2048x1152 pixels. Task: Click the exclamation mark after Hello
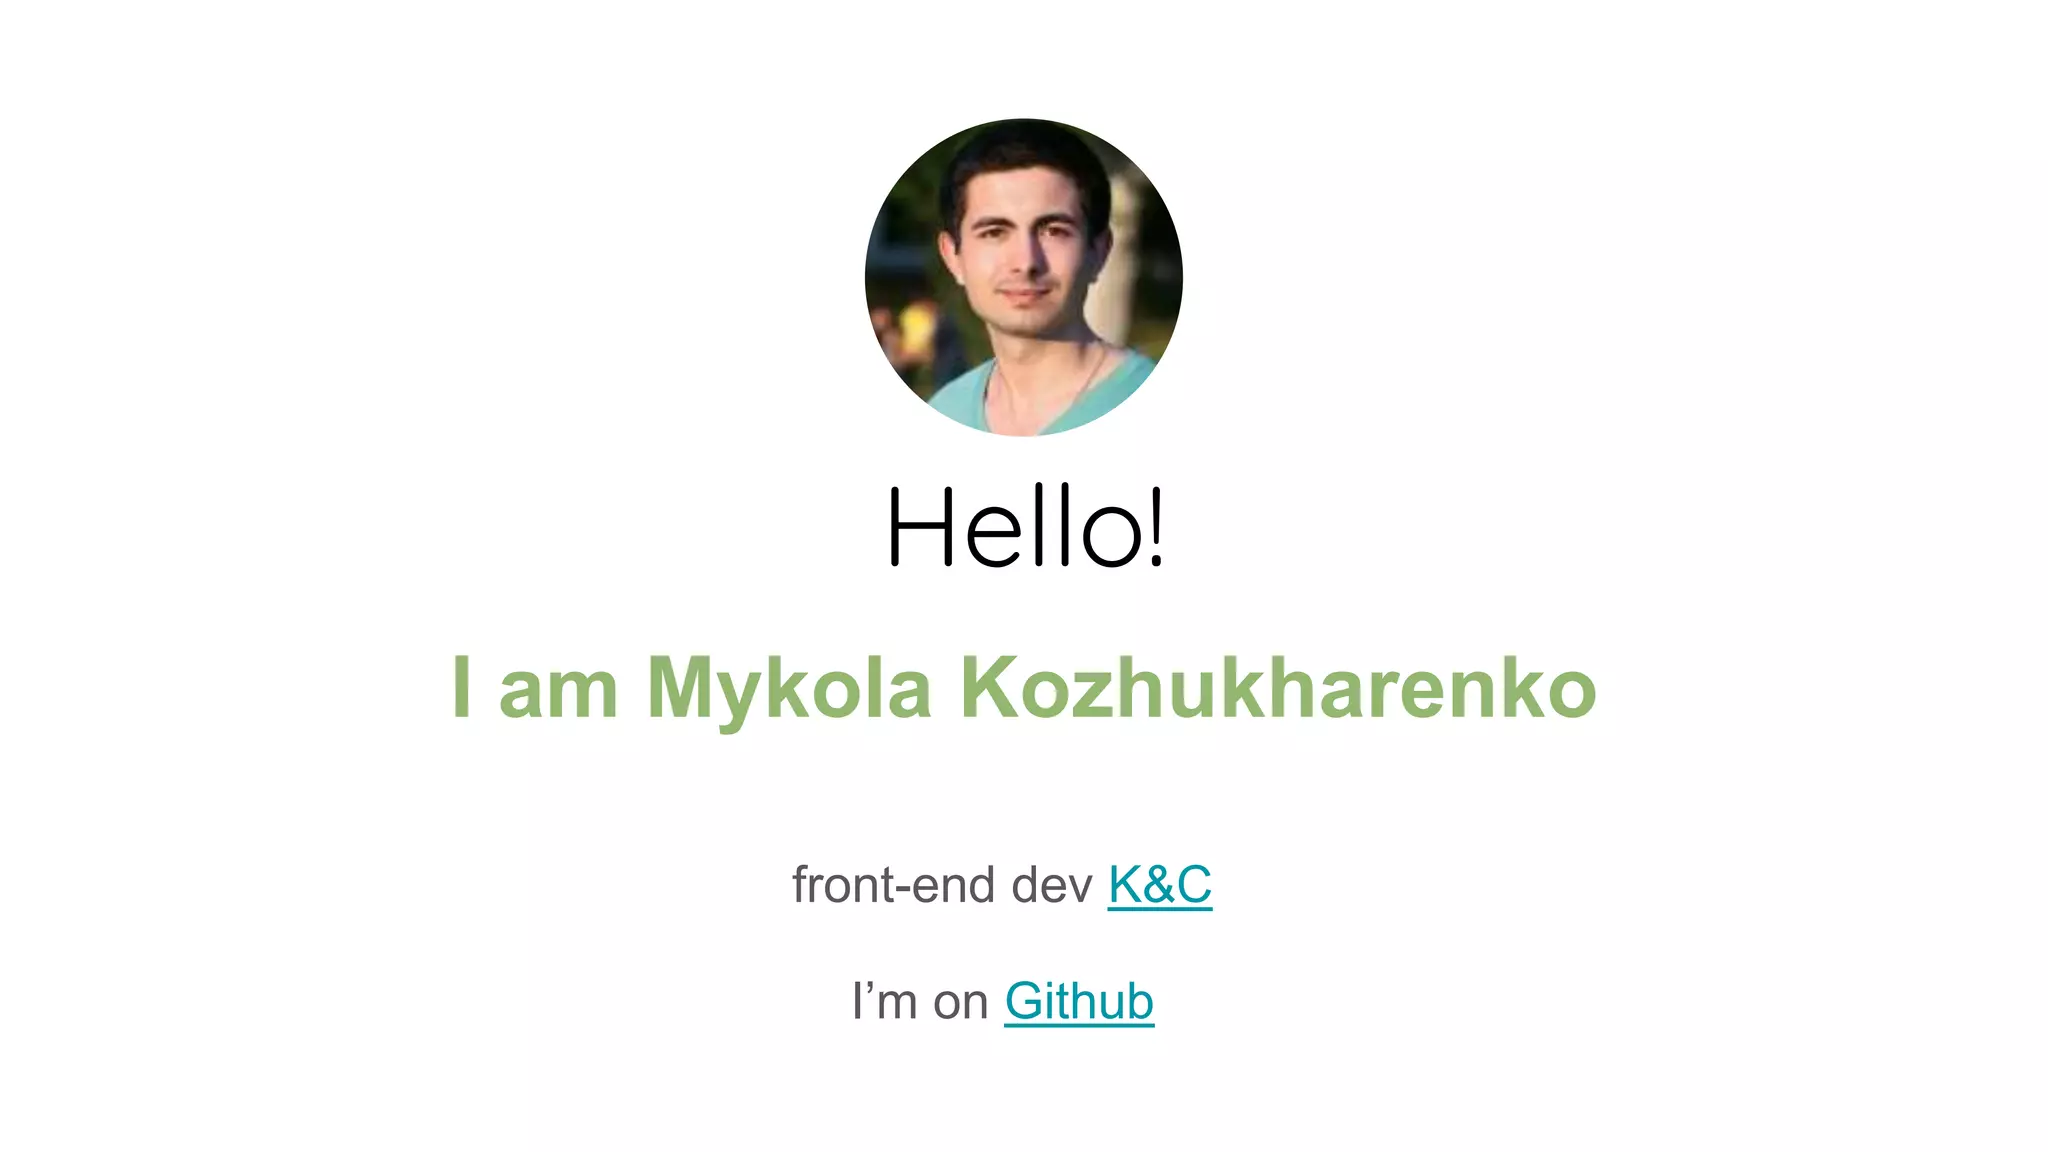1156,526
